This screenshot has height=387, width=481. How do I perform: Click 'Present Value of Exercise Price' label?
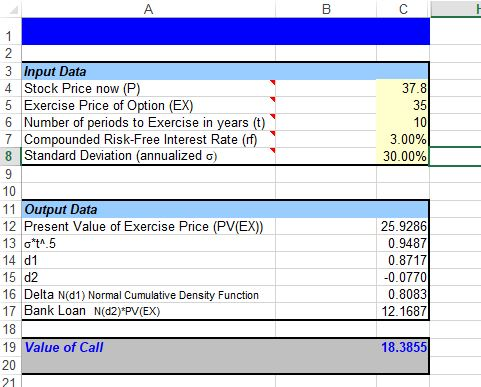tap(144, 227)
